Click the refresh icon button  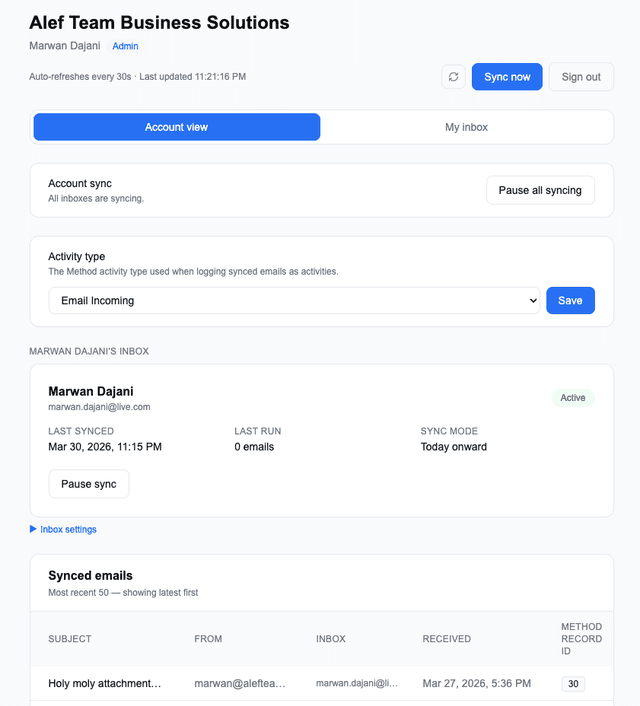click(x=453, y=77)
